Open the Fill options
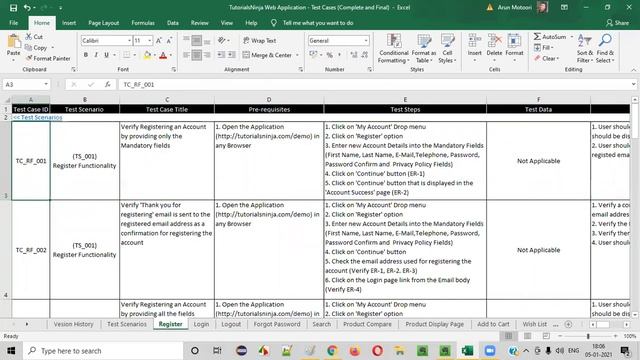 tap(544, 47)
